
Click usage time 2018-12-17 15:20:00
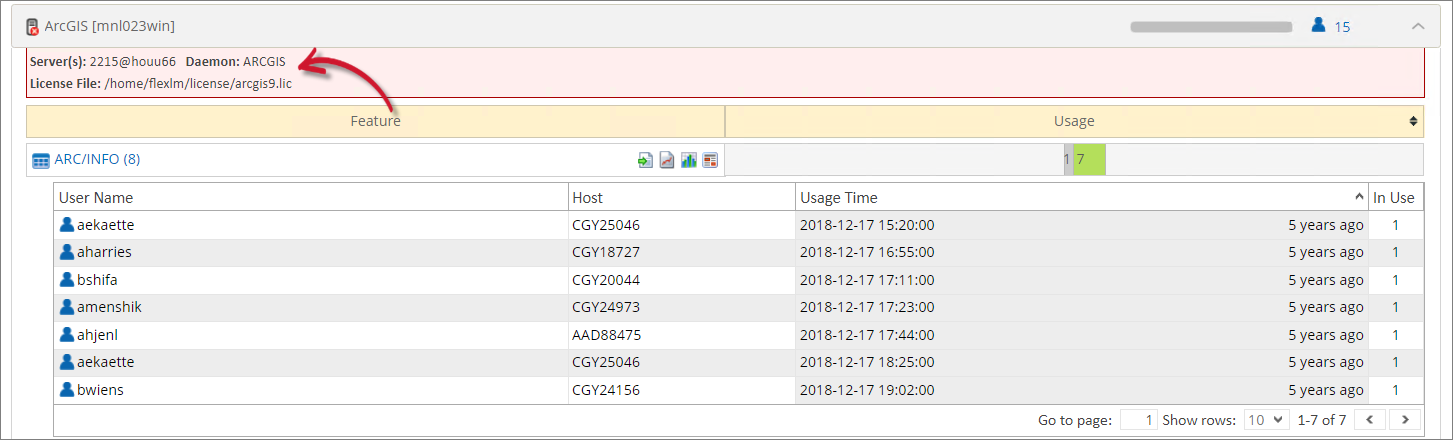[x=867, y=225]
